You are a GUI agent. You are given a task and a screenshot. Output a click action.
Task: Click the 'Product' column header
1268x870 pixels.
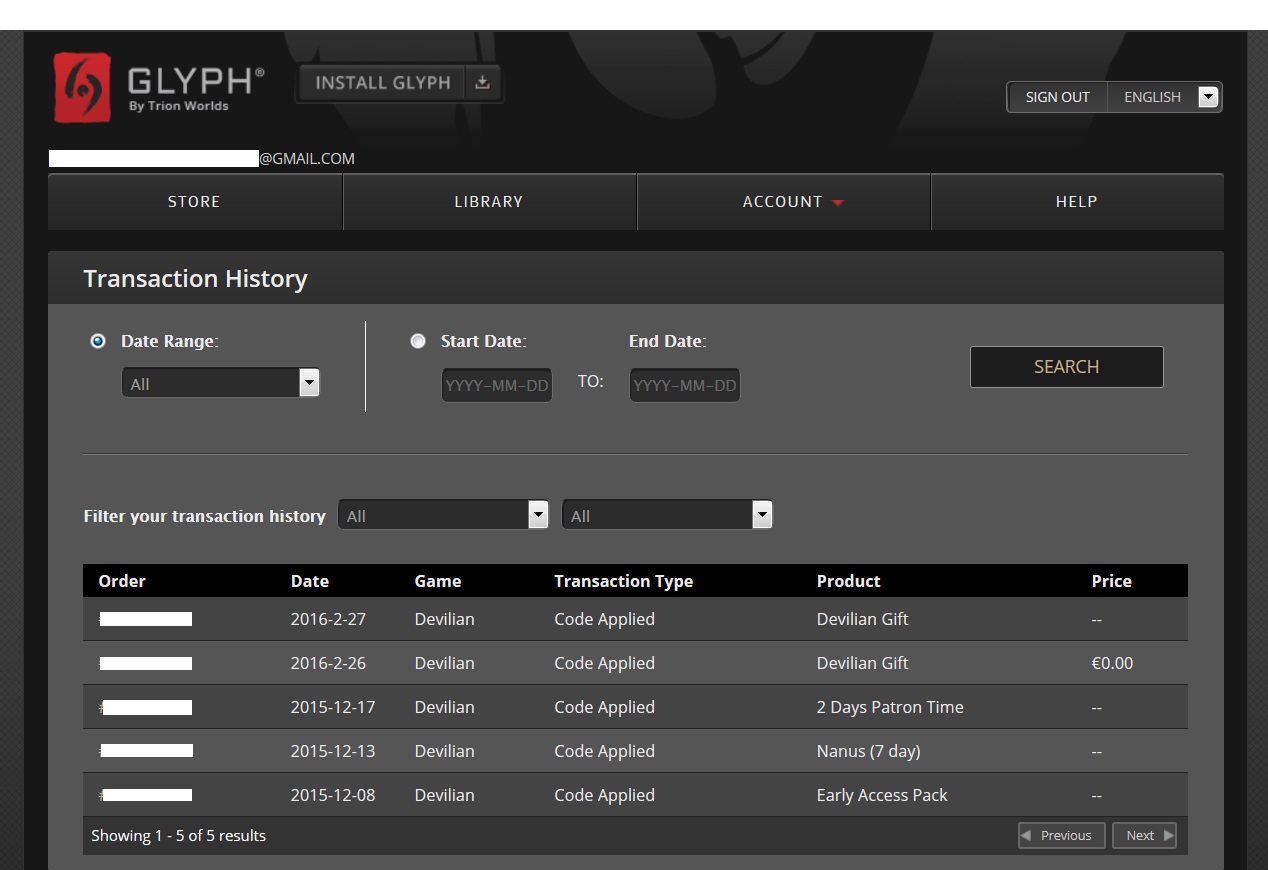pos(849,581)
